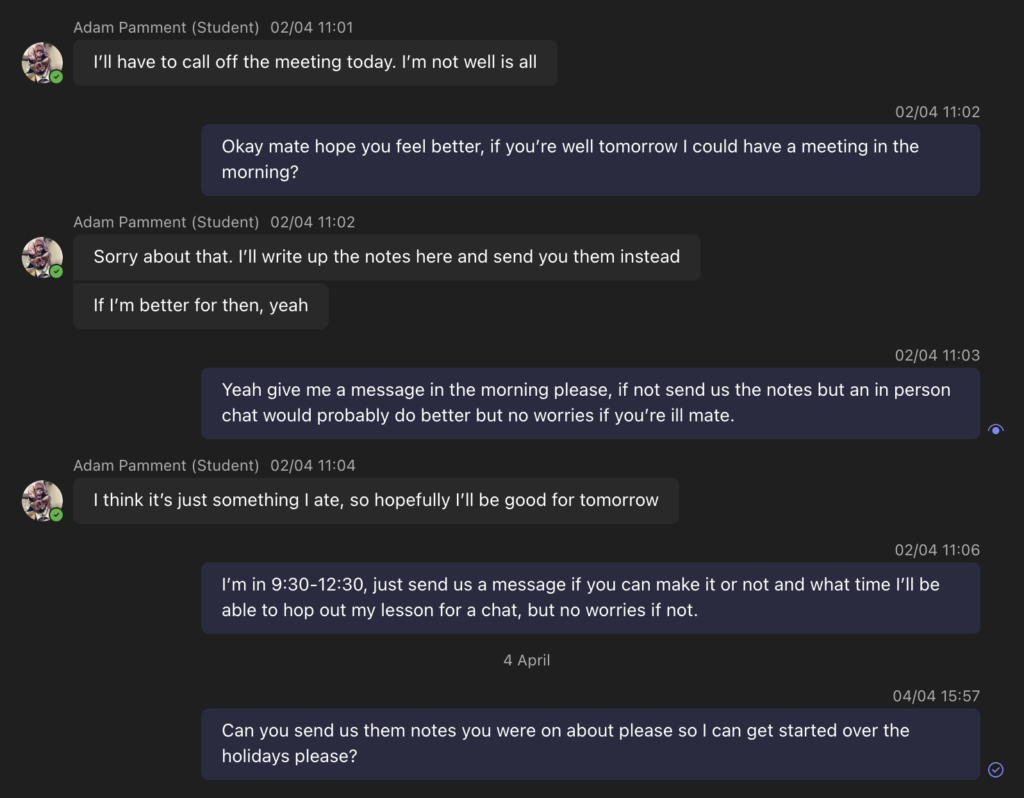
Task: Click the Adam Pamment name above the 11:04 message
Action: [x=166, y=466]
